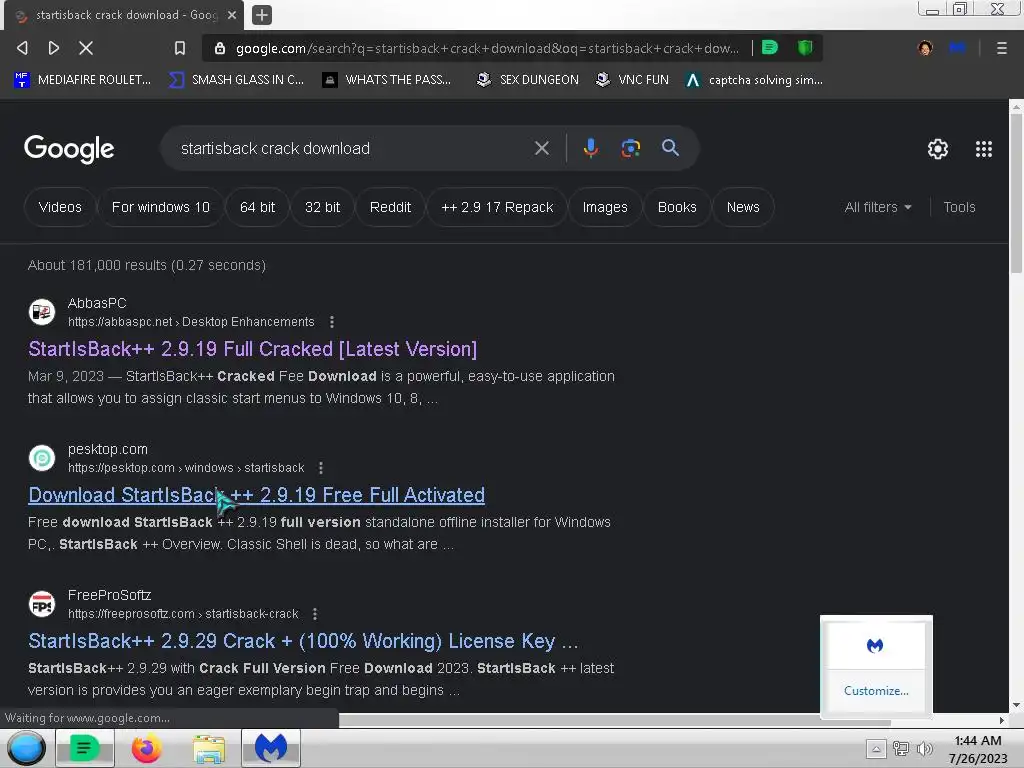Click the vertical scrollbar thumb
The image size is (1024, 768).
click(1016, 193)
